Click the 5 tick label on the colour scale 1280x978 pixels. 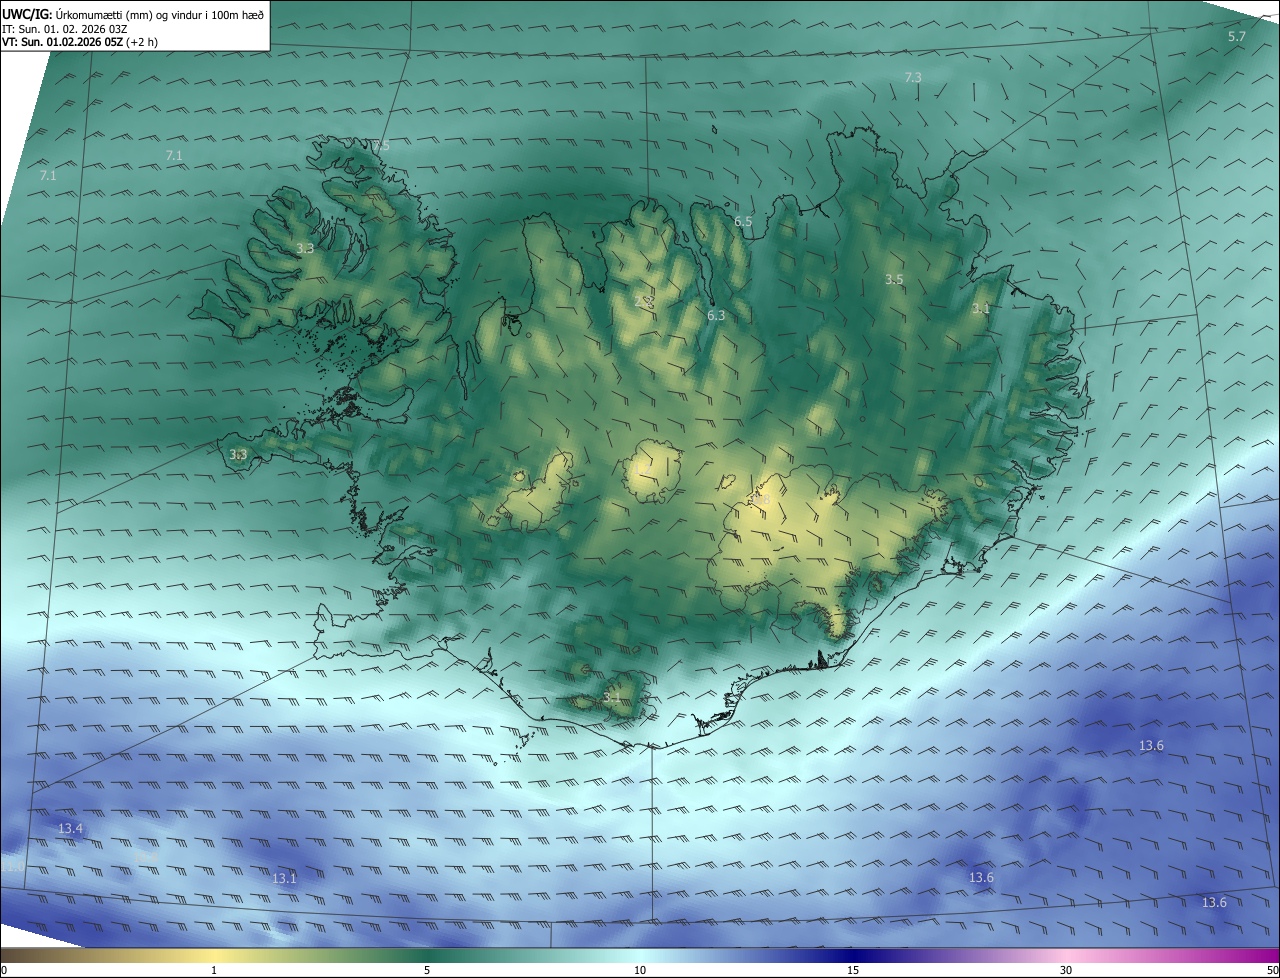click(427, 970)
